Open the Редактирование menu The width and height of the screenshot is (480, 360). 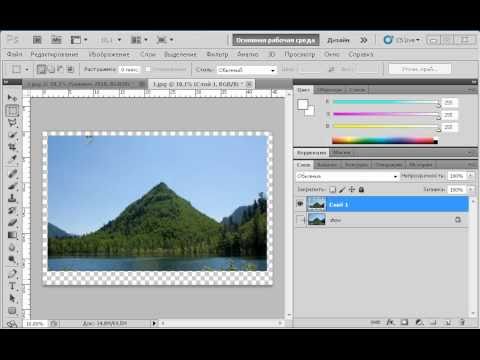click(54, 54)
